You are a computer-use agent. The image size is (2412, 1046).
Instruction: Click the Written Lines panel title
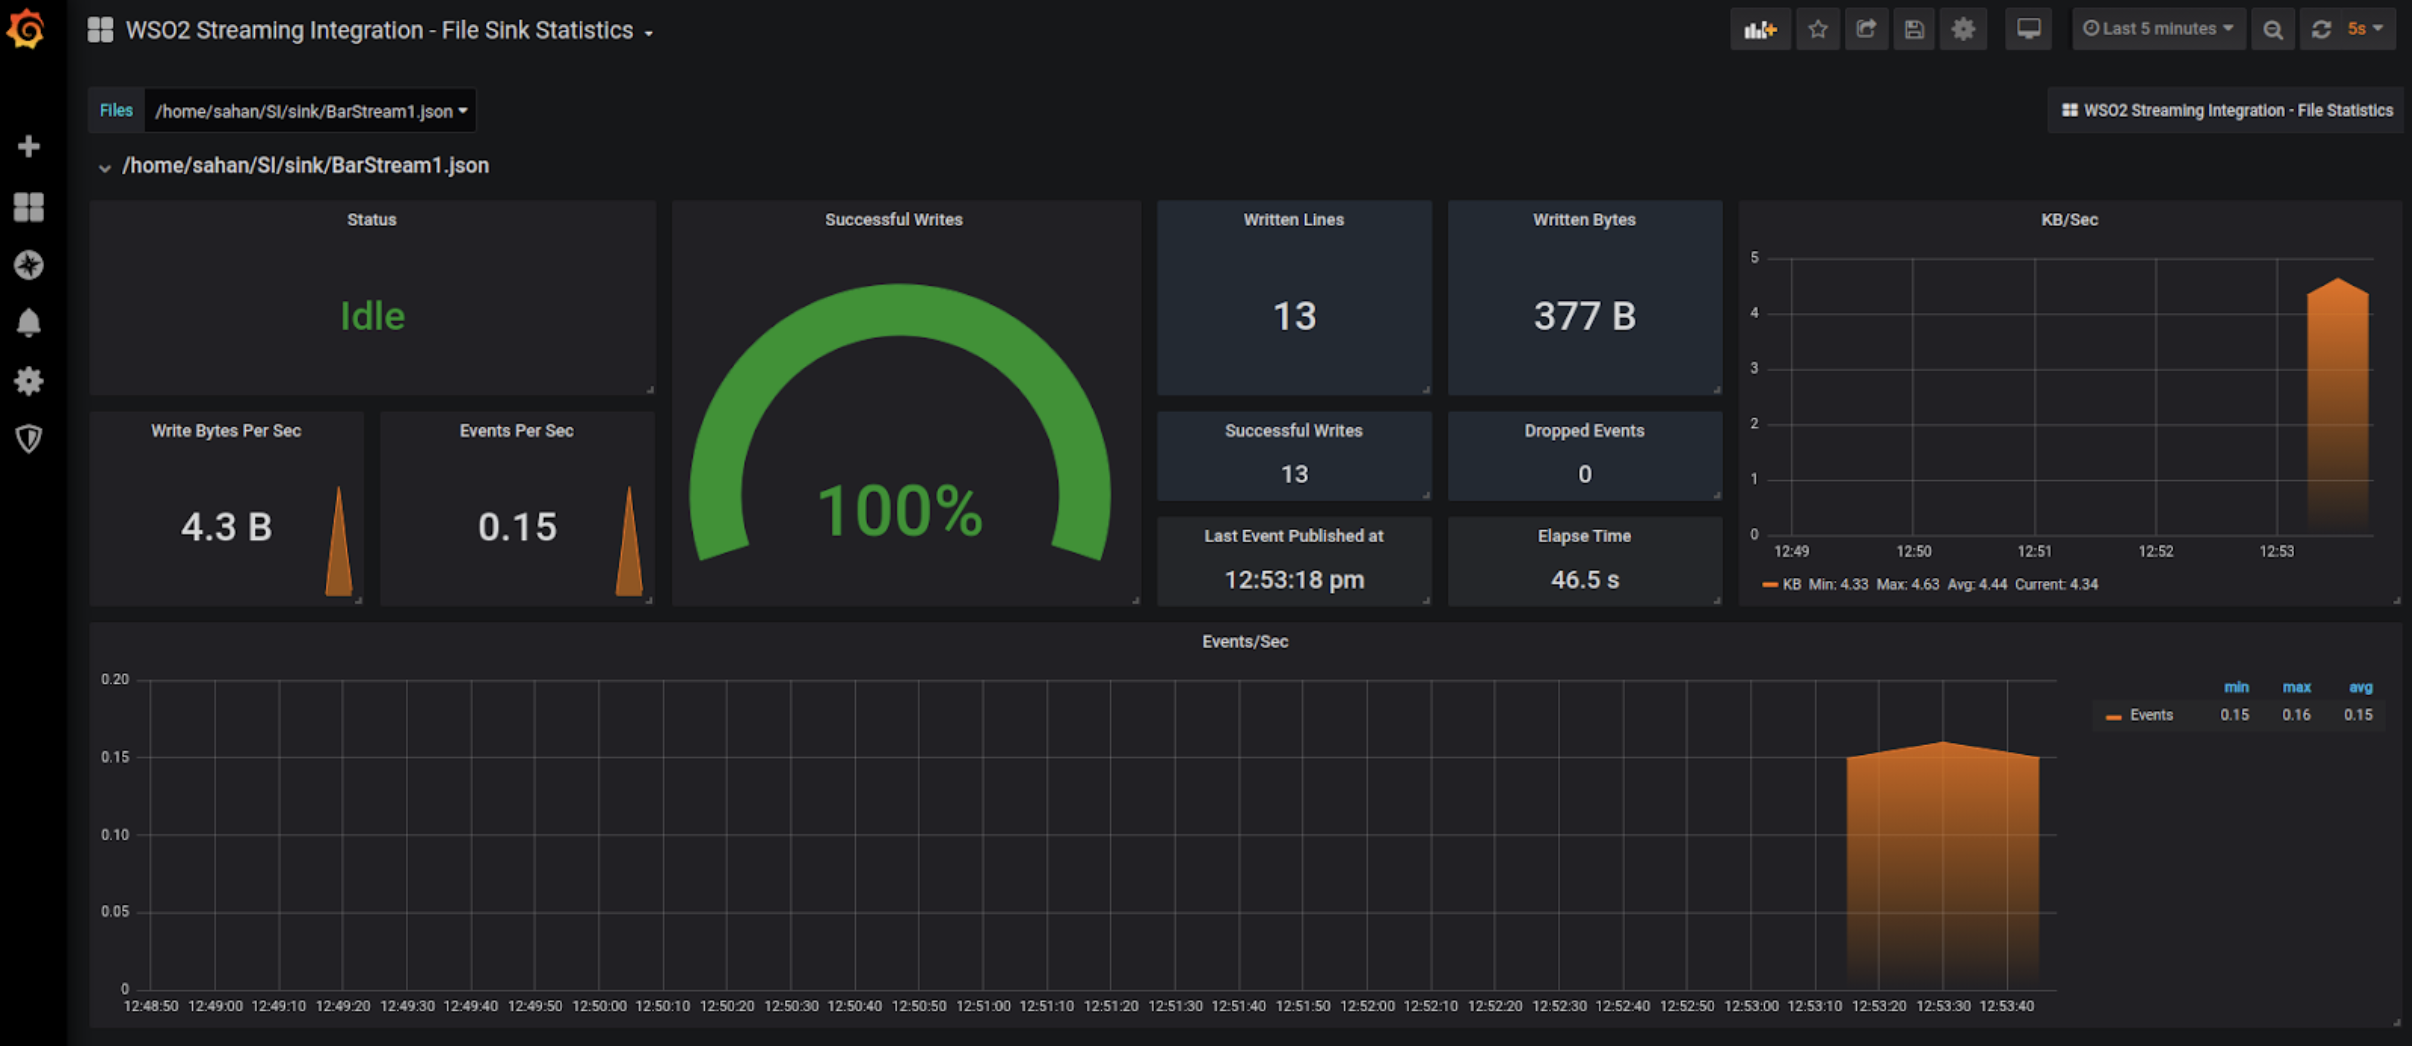[1294, 220]
